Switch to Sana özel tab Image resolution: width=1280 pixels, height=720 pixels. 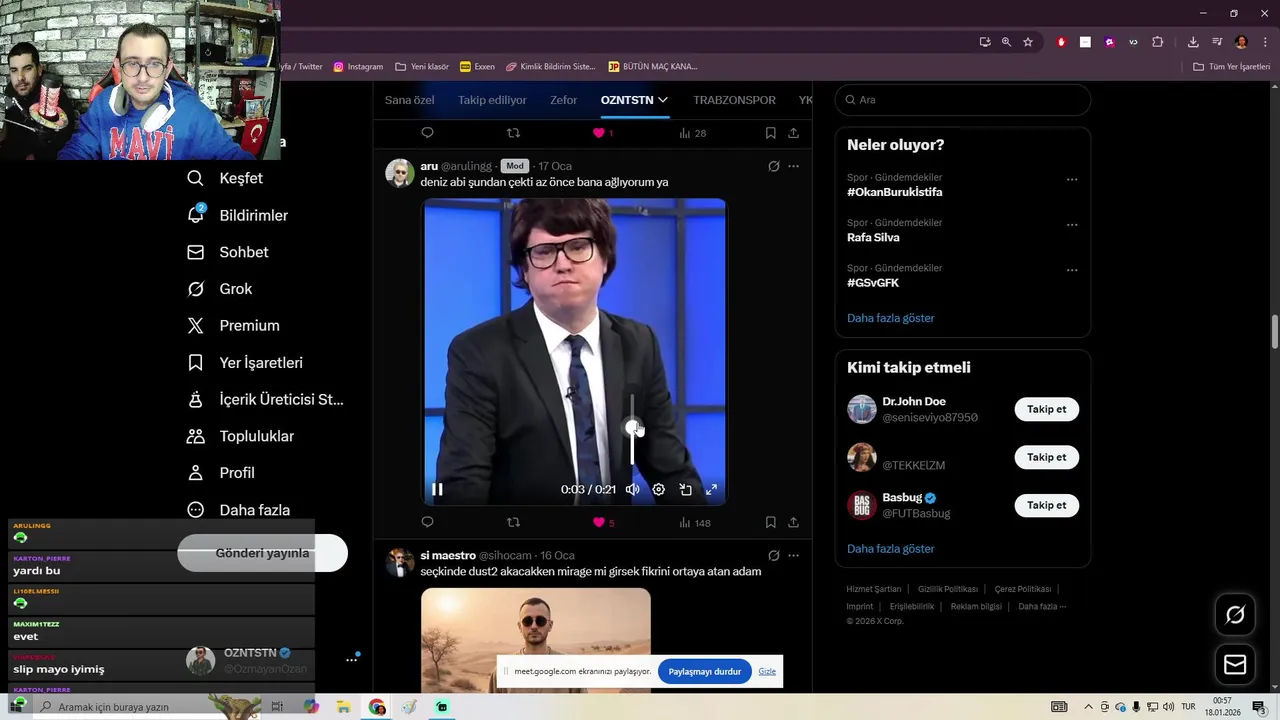pos(410,100)
